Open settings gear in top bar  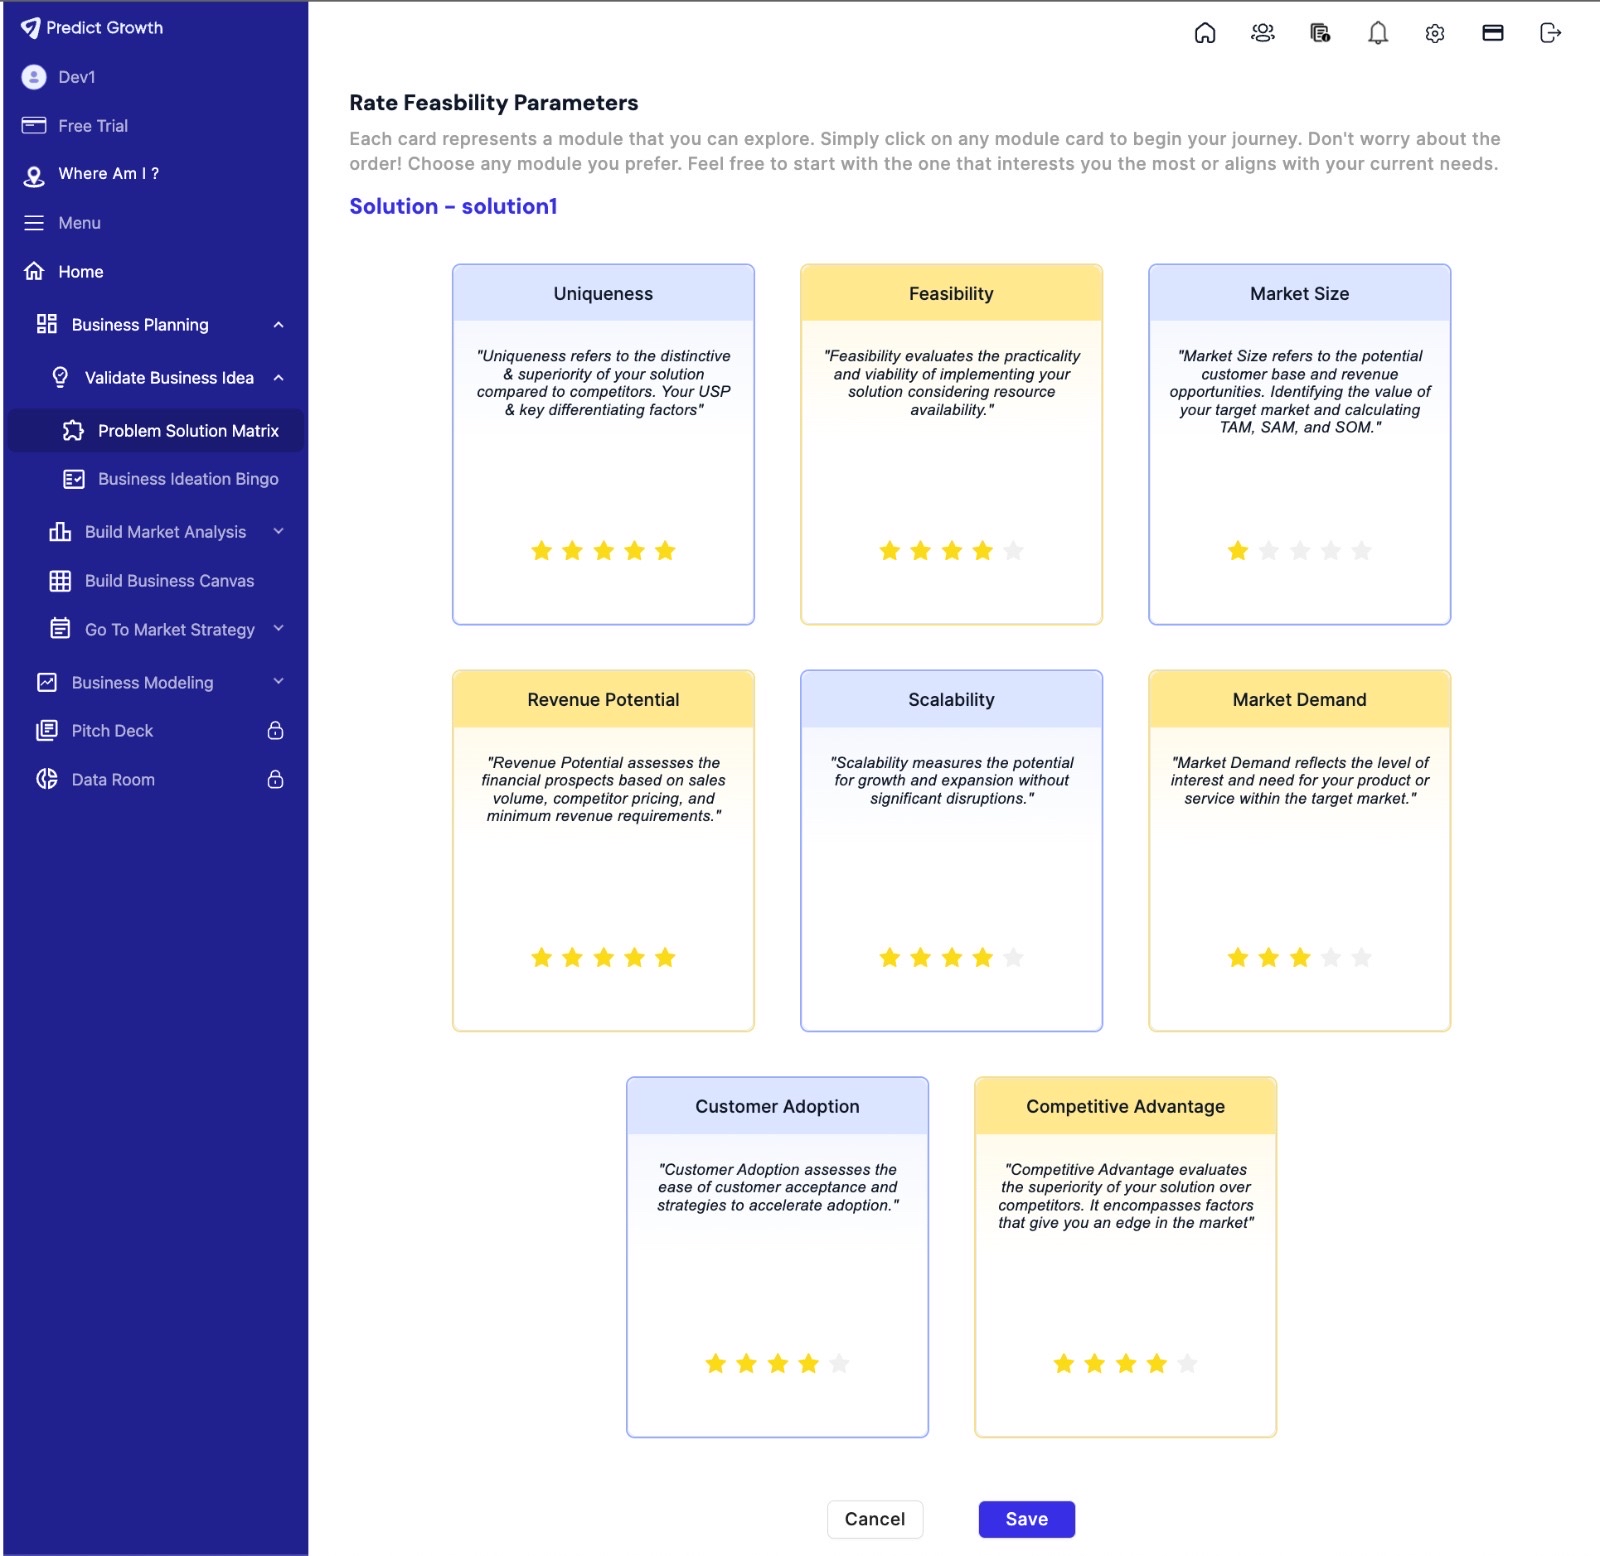point(1435,33)
